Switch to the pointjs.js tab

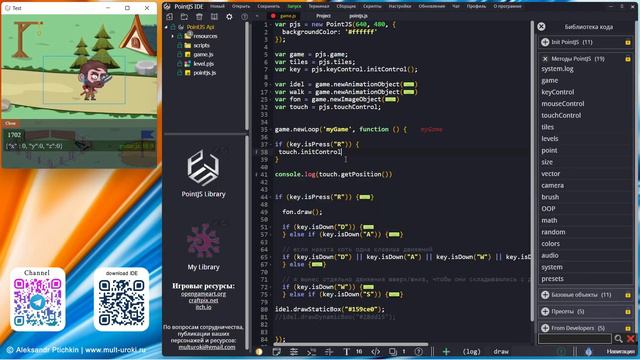(358, 16)
